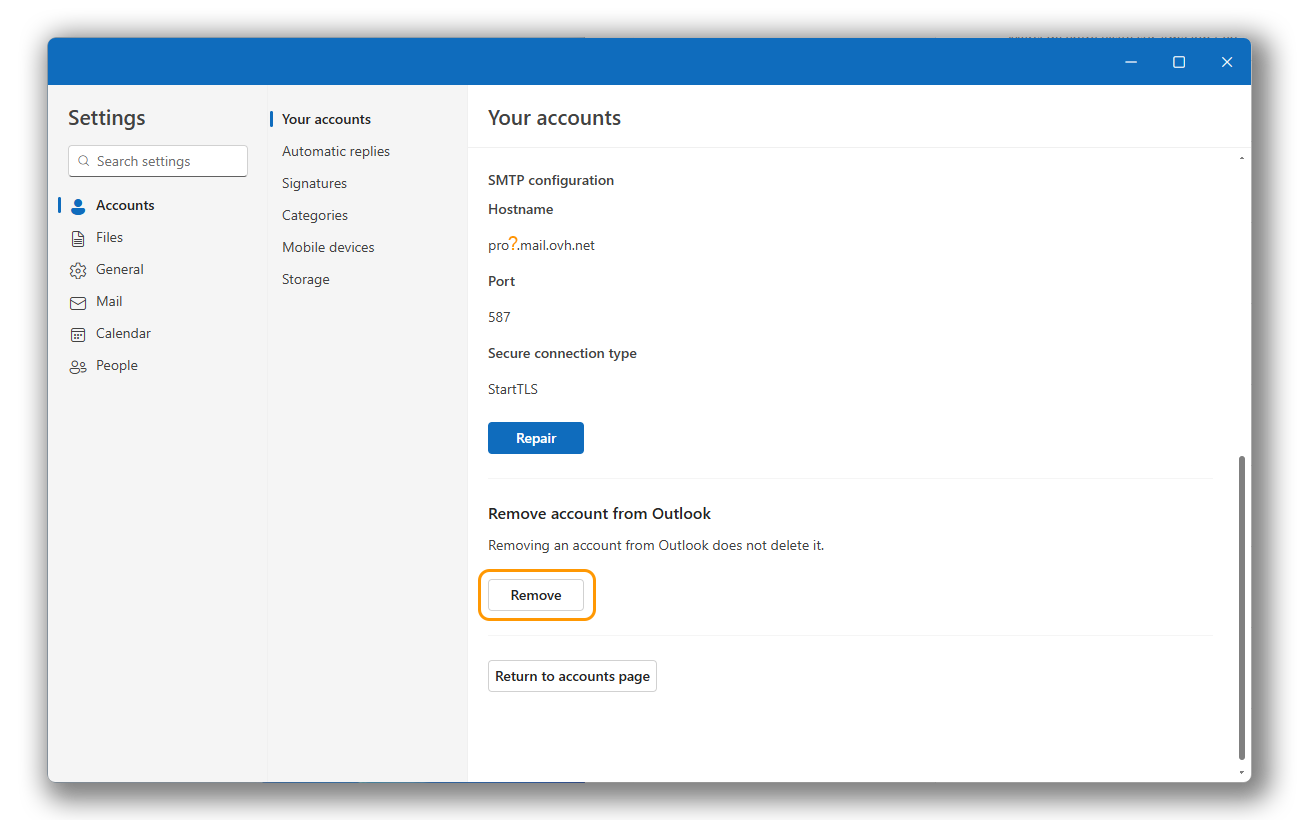1300x820 pixels.
Task: Click the scroll down arrow
Action: tap(1242, 773)
